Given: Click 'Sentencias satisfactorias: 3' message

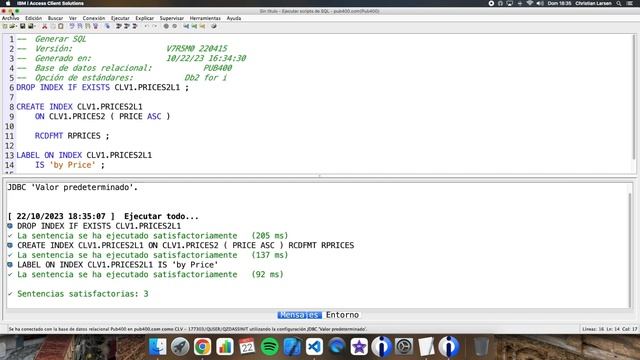Looking at the screenshot, I should click(82, 294).
